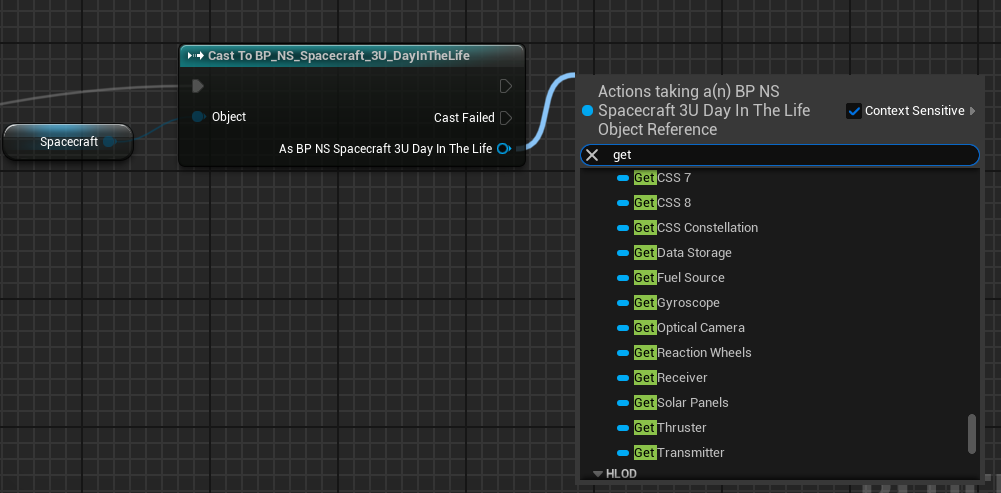Screen dimensions: 1001x493
Task: Clear the search text with X icon
Action: pos(592,155)
